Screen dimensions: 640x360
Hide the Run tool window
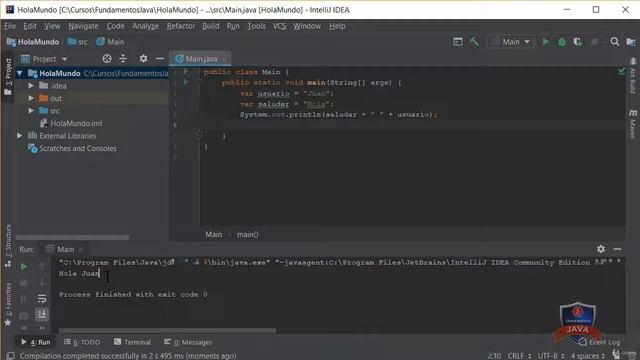click(x=617, y=249)
